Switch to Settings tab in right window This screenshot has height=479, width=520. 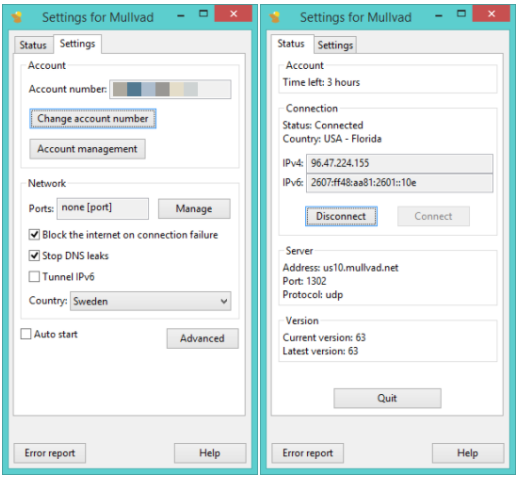[x=335, y=45]
